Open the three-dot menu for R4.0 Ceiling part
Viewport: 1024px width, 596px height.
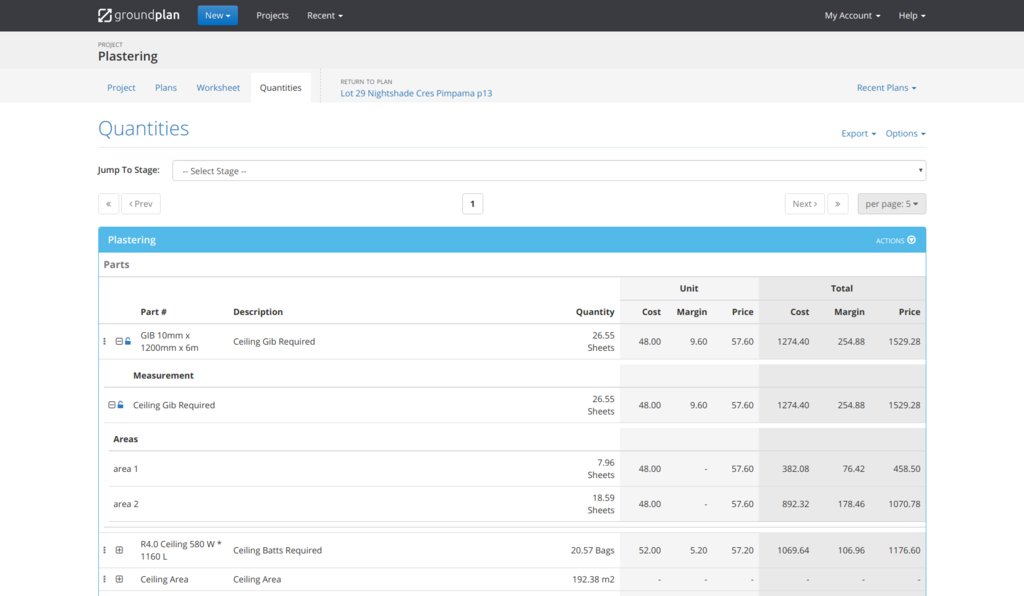[104, 550]
